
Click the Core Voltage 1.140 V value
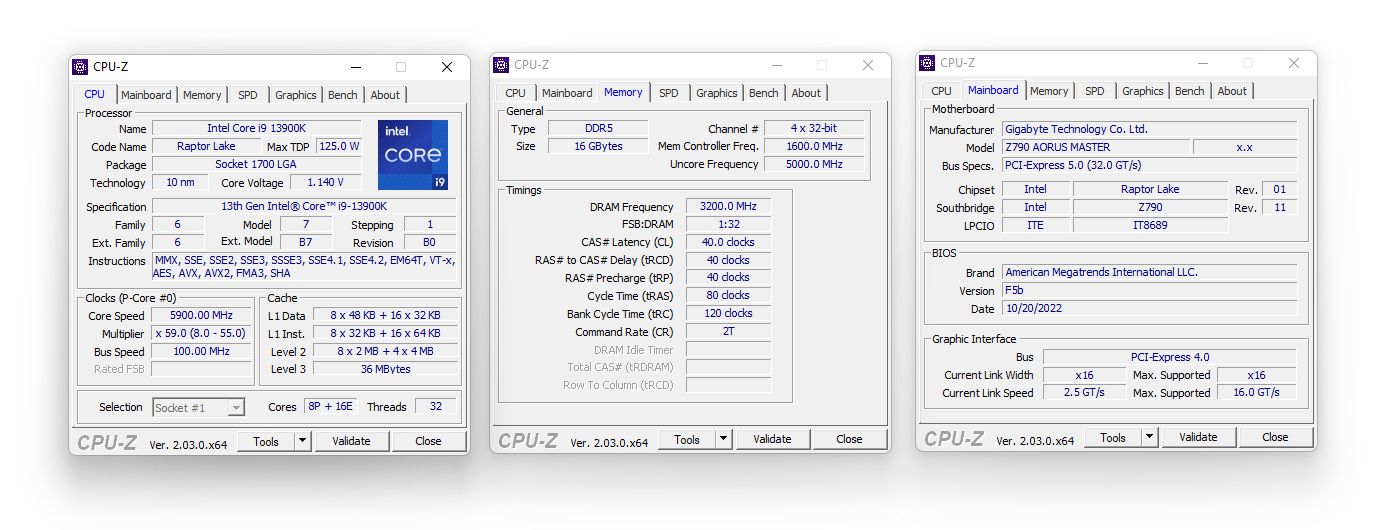(x=326, y=183)
